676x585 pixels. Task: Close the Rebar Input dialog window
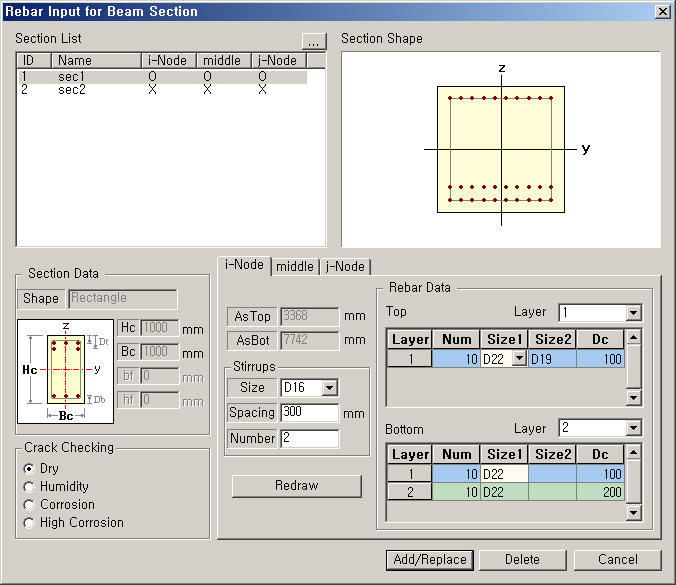pos(662,11)
